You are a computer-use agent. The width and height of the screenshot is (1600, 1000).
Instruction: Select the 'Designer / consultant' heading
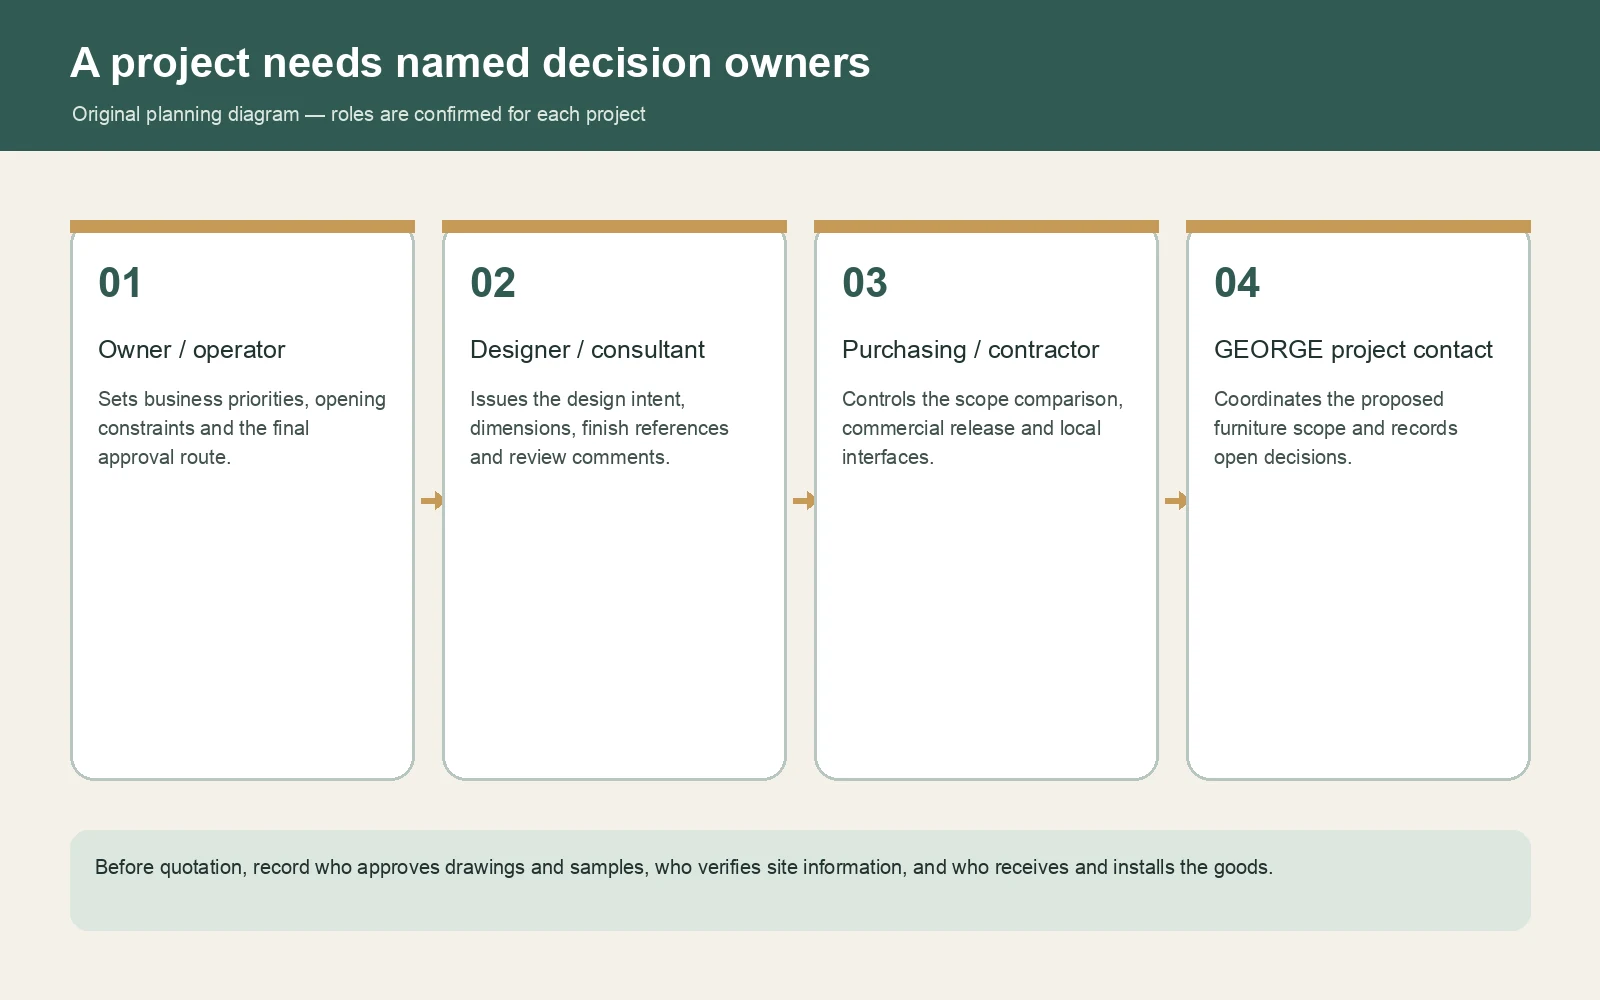coord(588,350)
